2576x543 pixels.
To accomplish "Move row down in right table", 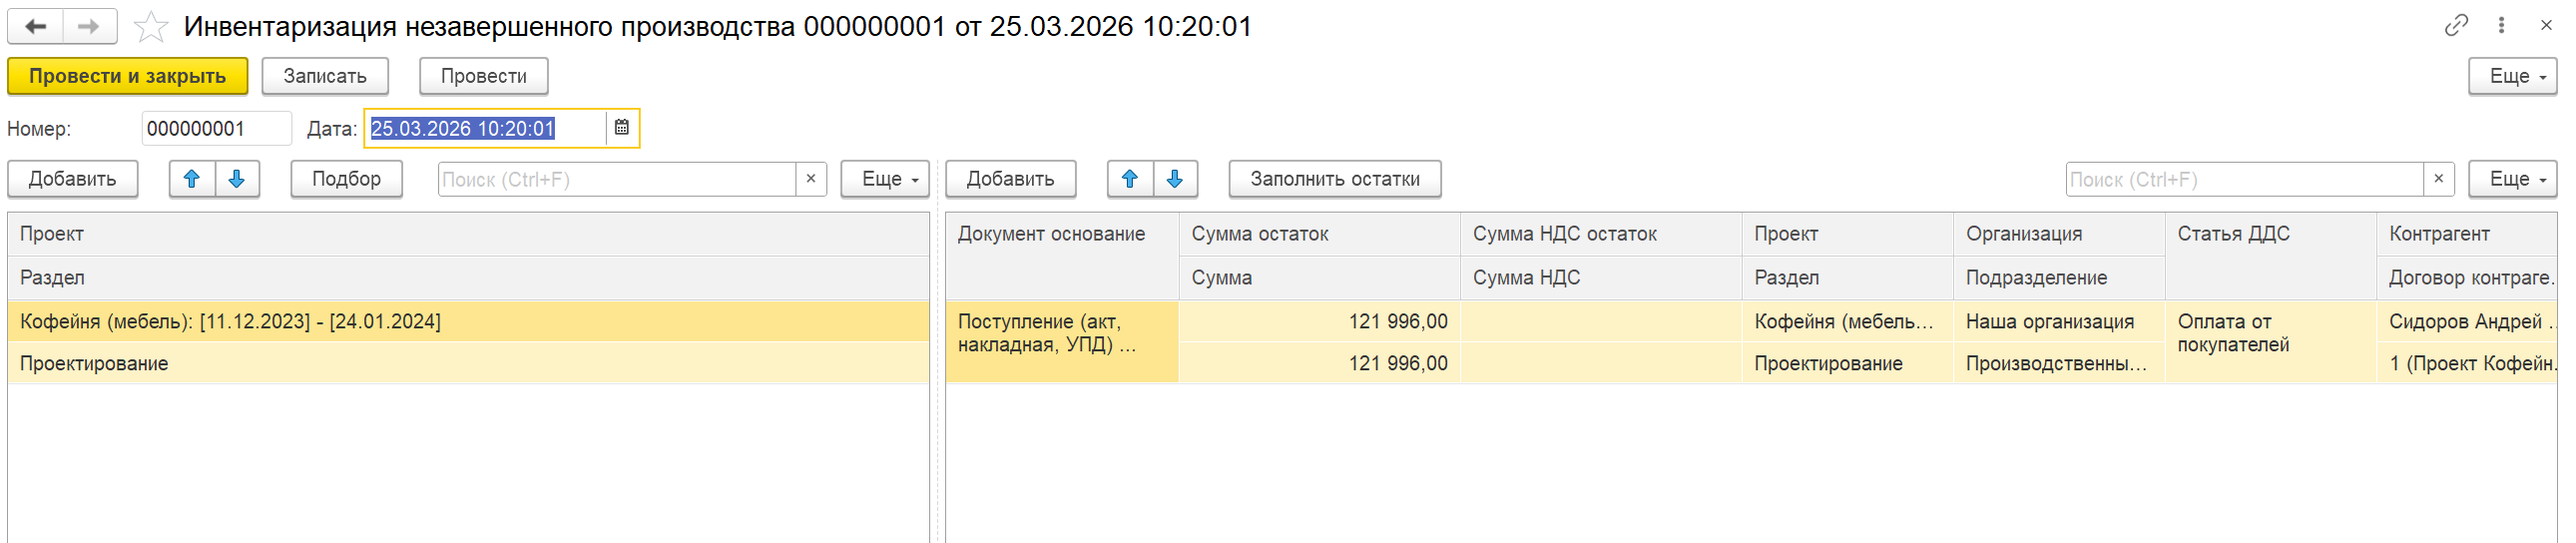I will [x=1175, y=179].
